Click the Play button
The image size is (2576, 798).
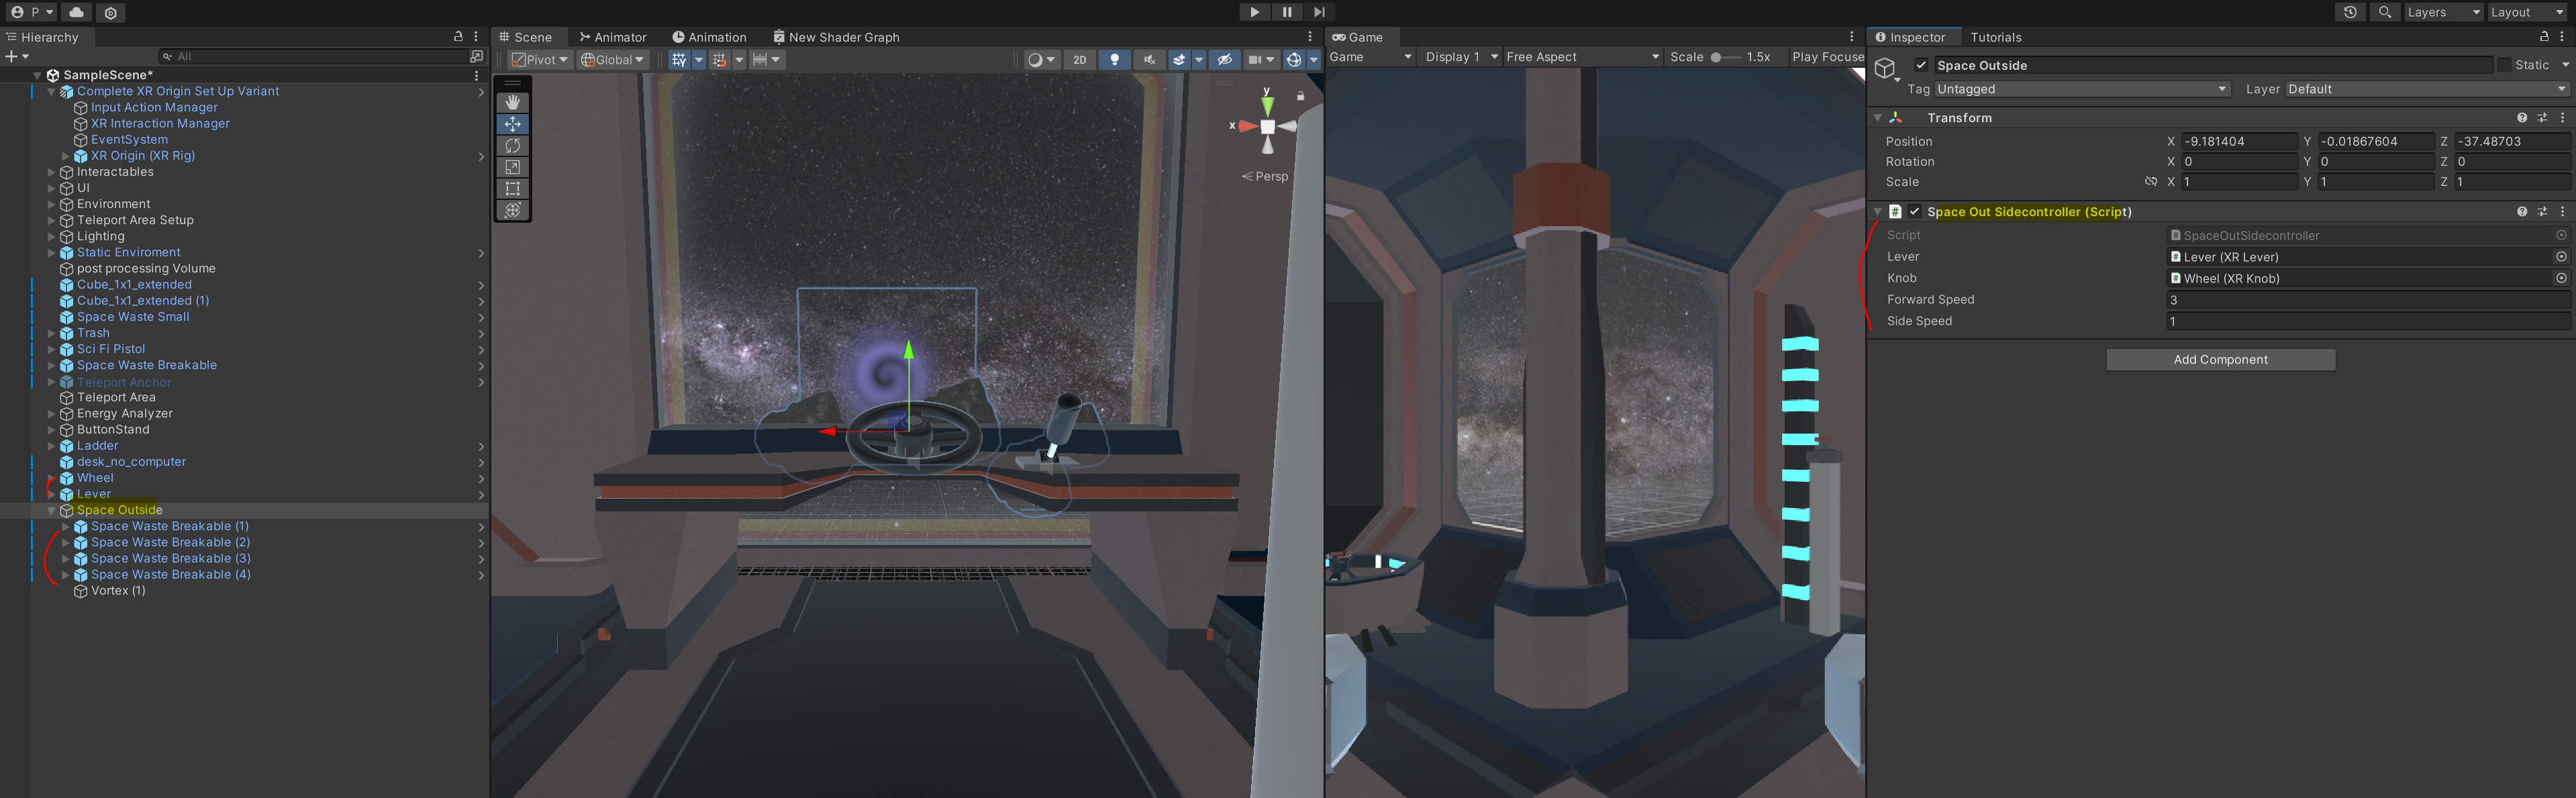pyautogui.click(x=1254, y=12)
